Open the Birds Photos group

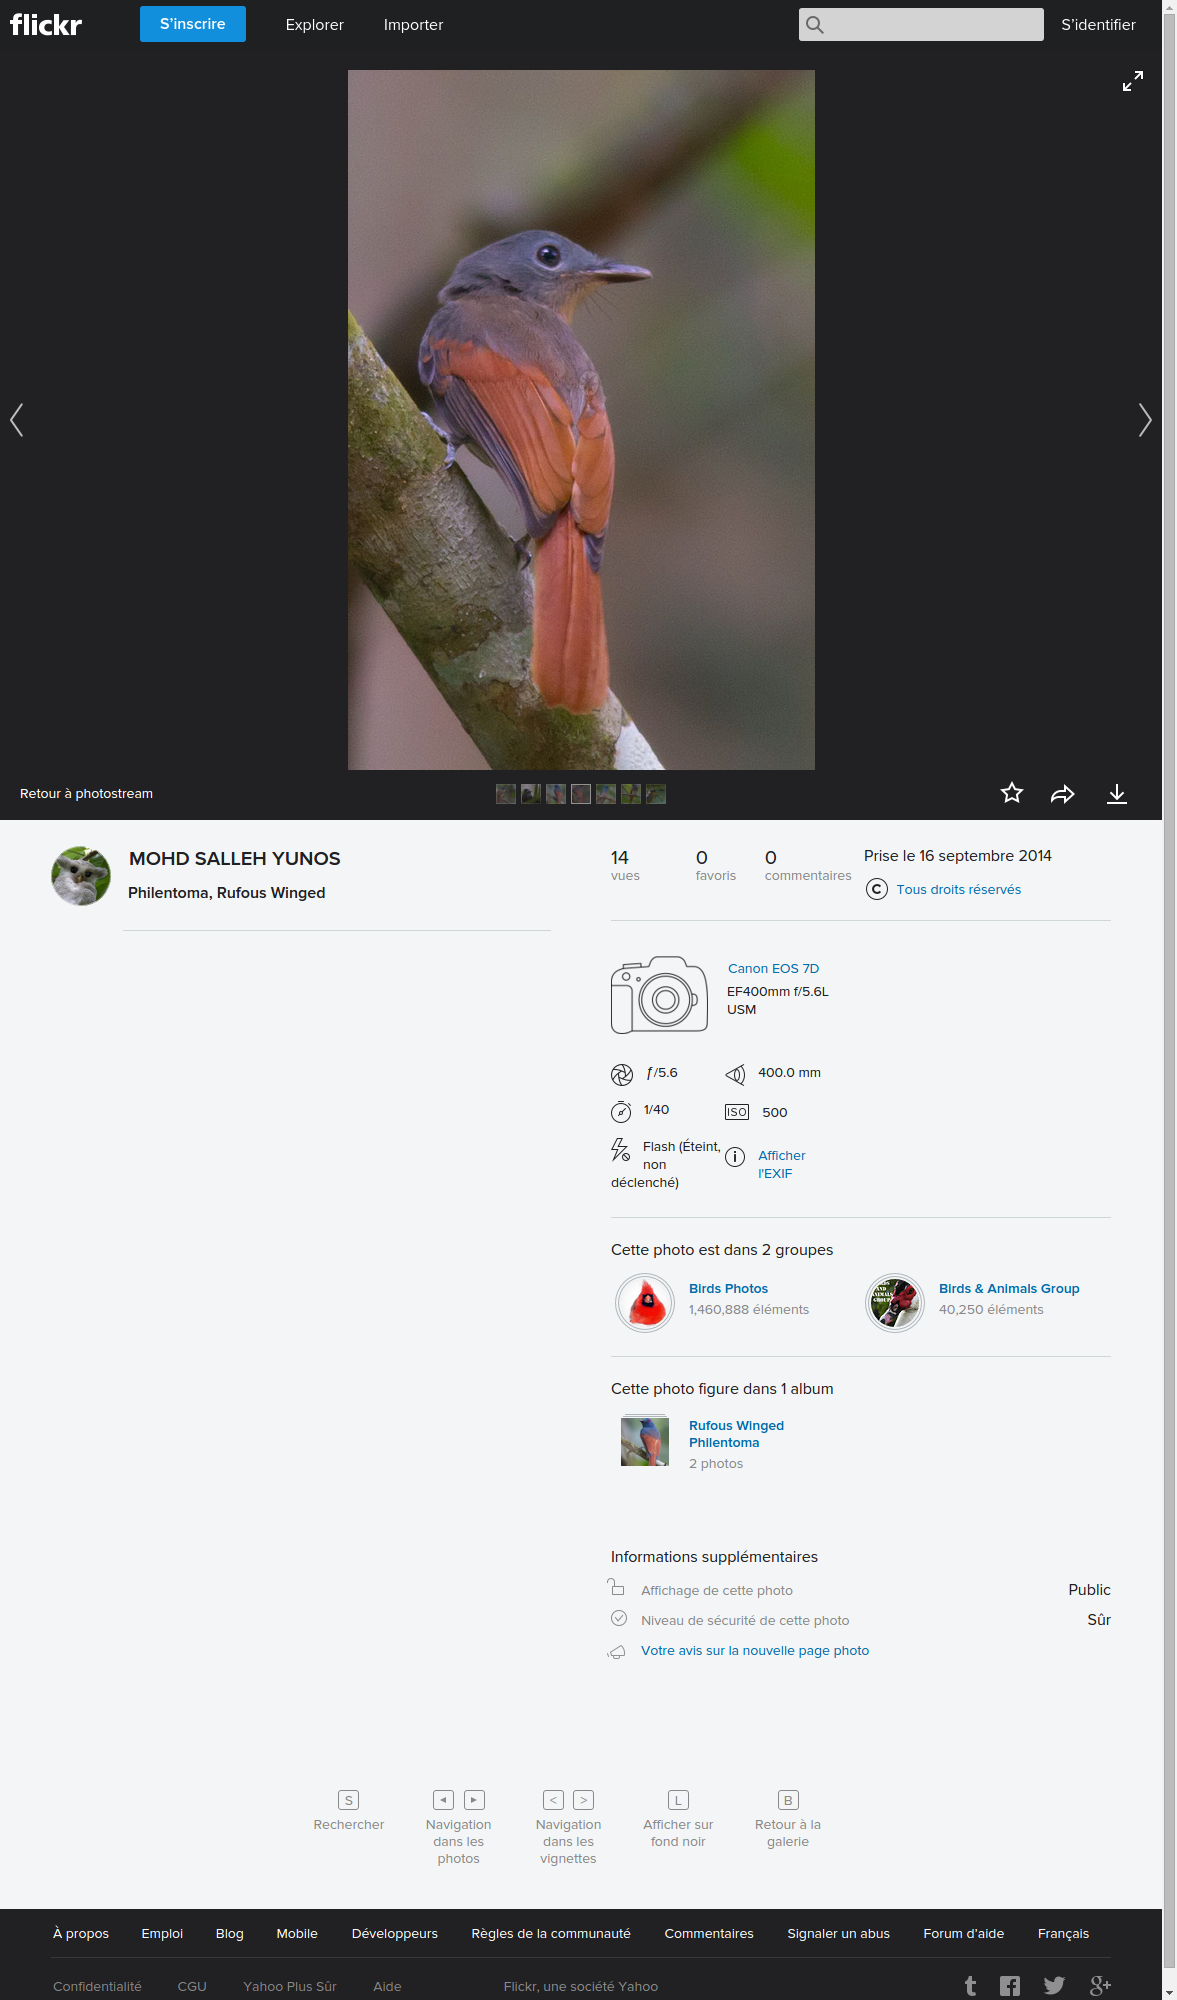[728, 1288]
